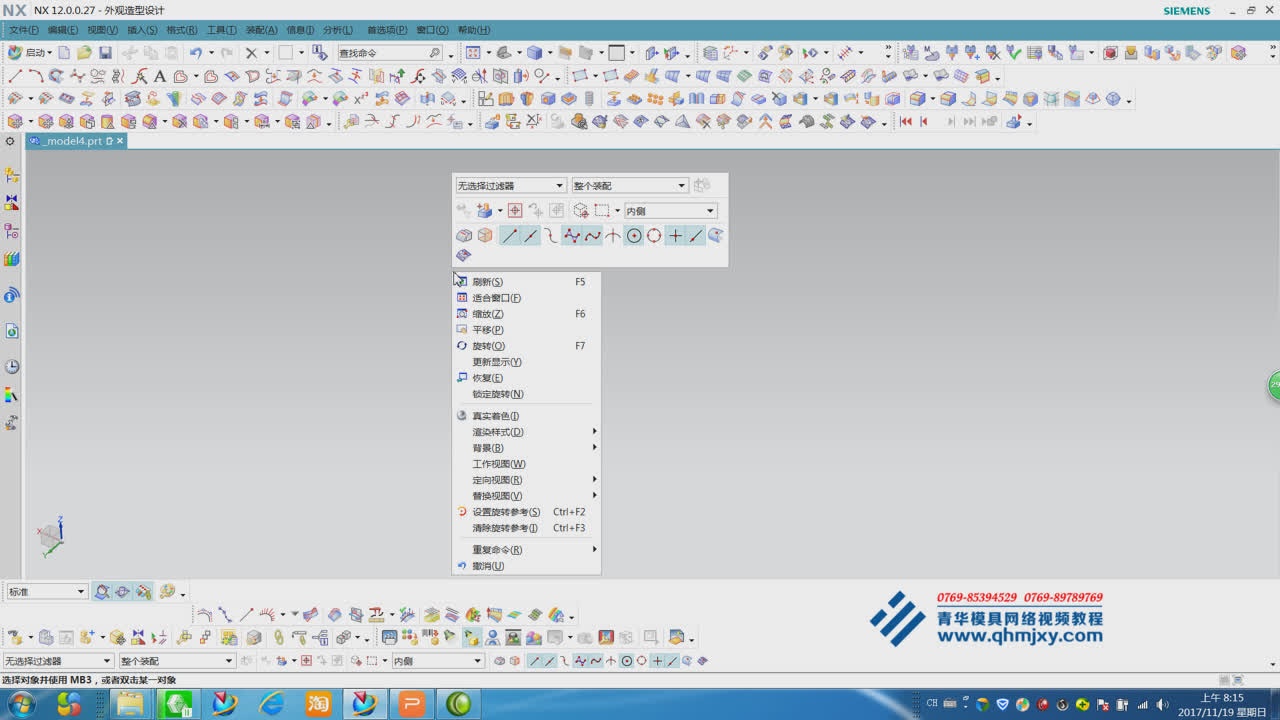This screenshot has height=720, width=1280.
Task: Open the 文件(F) menu
Action: (x=24, y=30)
